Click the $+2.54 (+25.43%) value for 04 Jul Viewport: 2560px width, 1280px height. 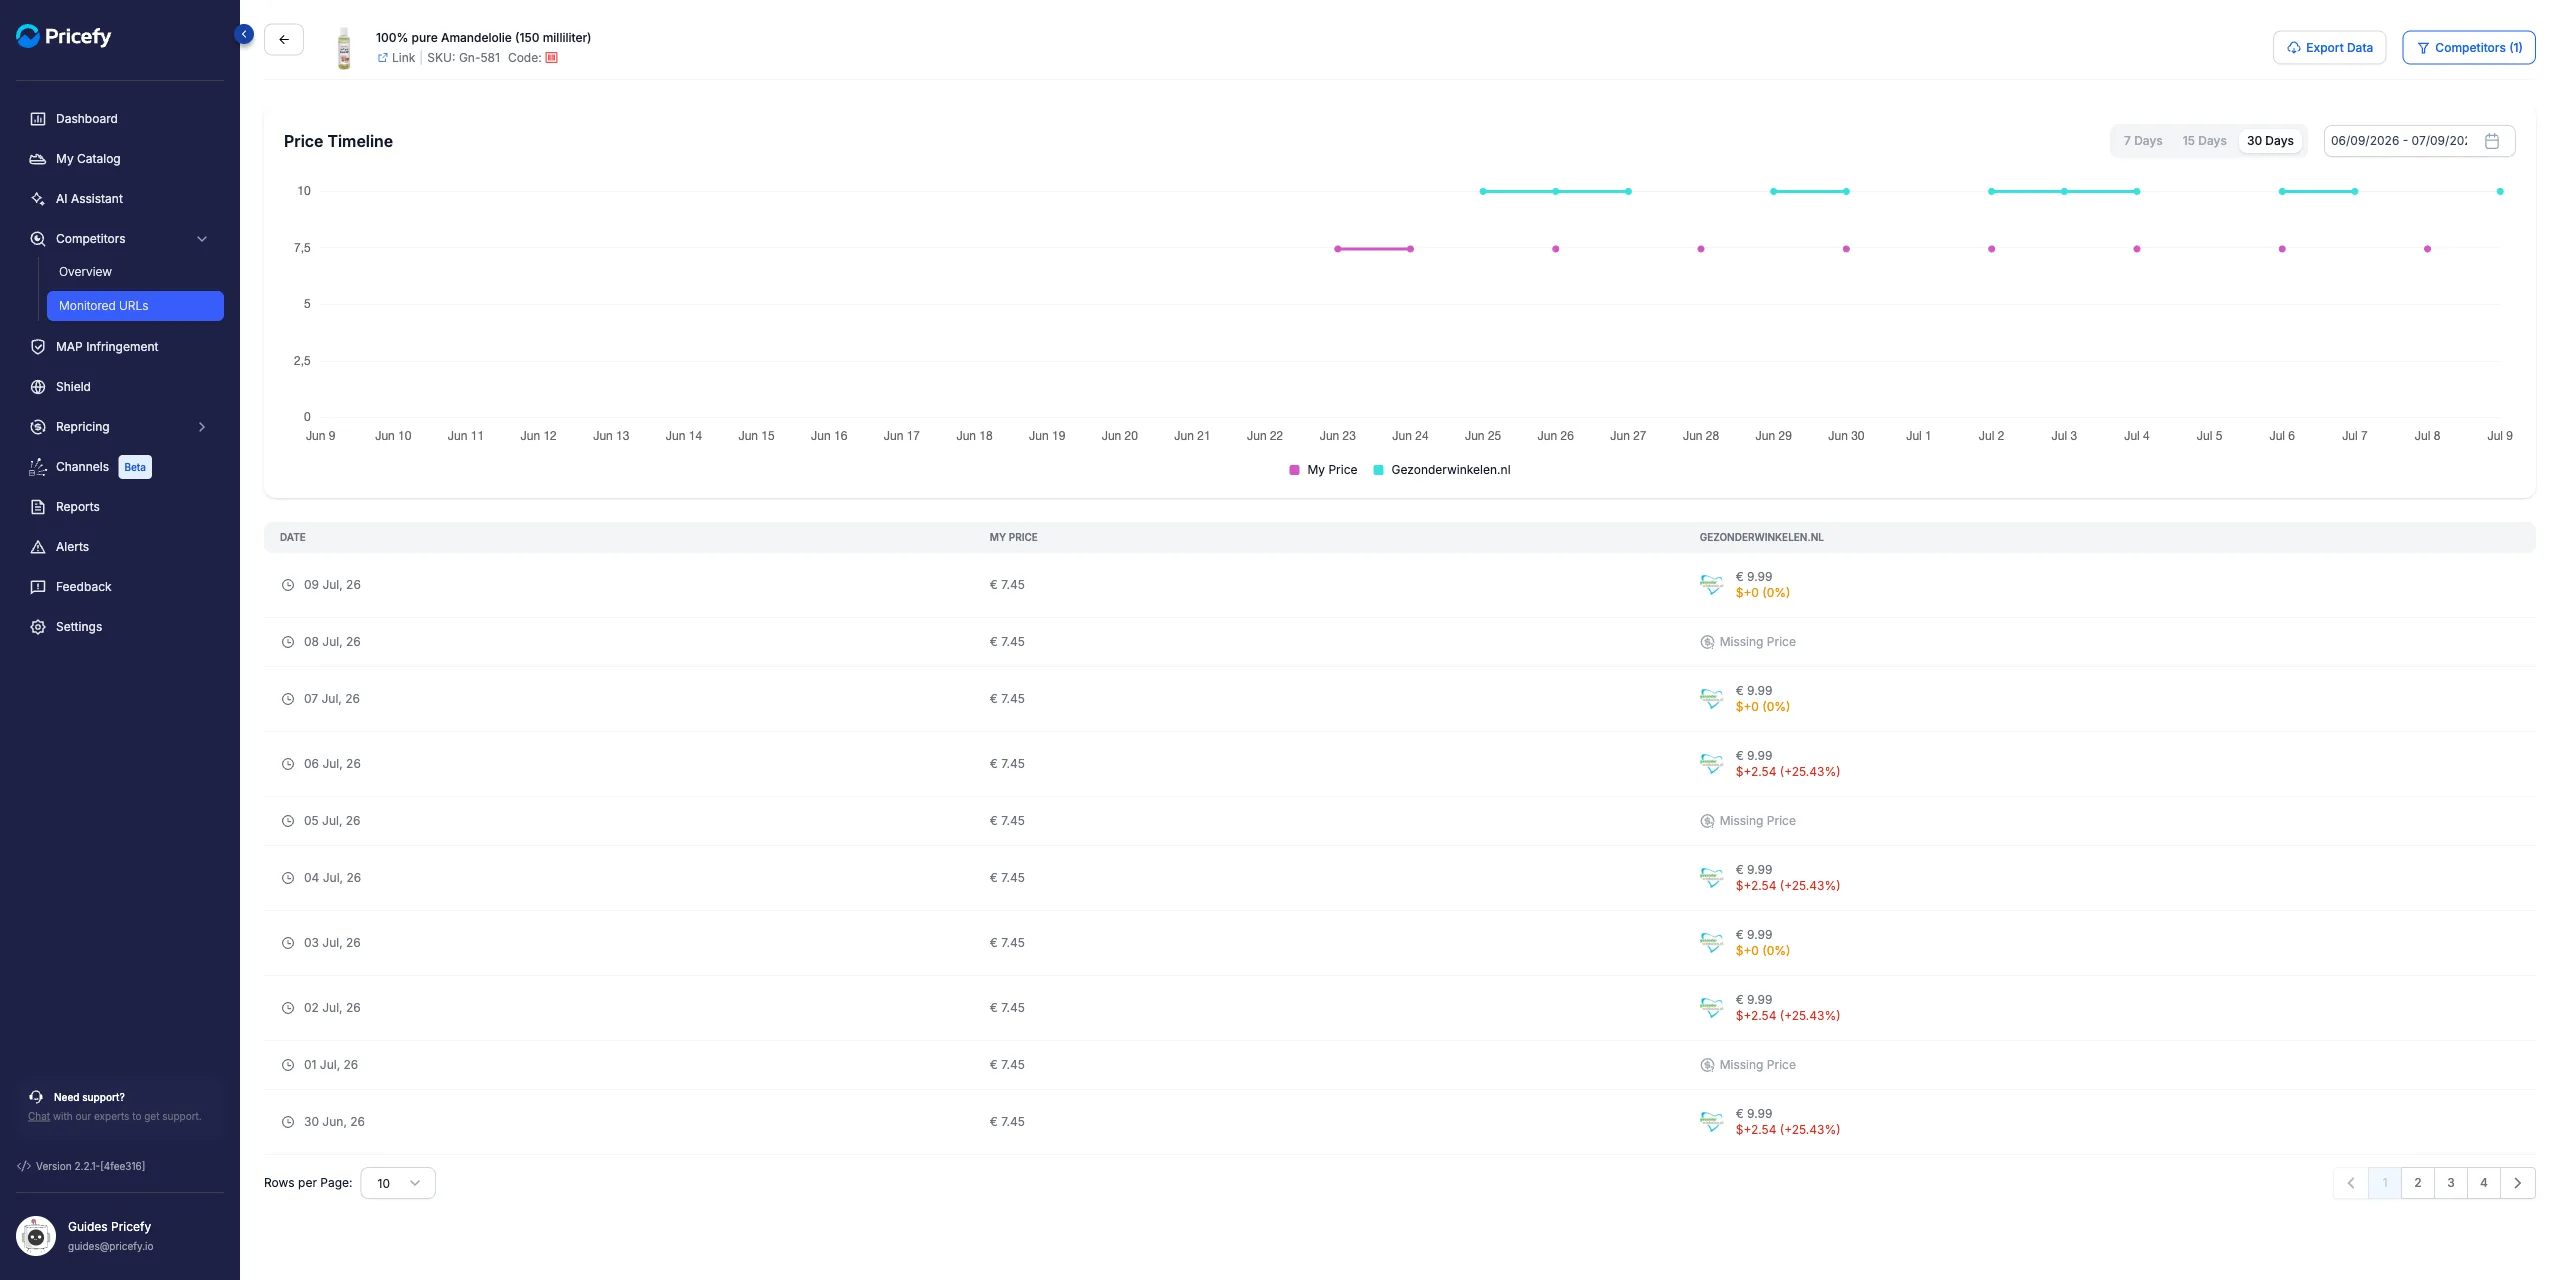[x=1788, y=886]
